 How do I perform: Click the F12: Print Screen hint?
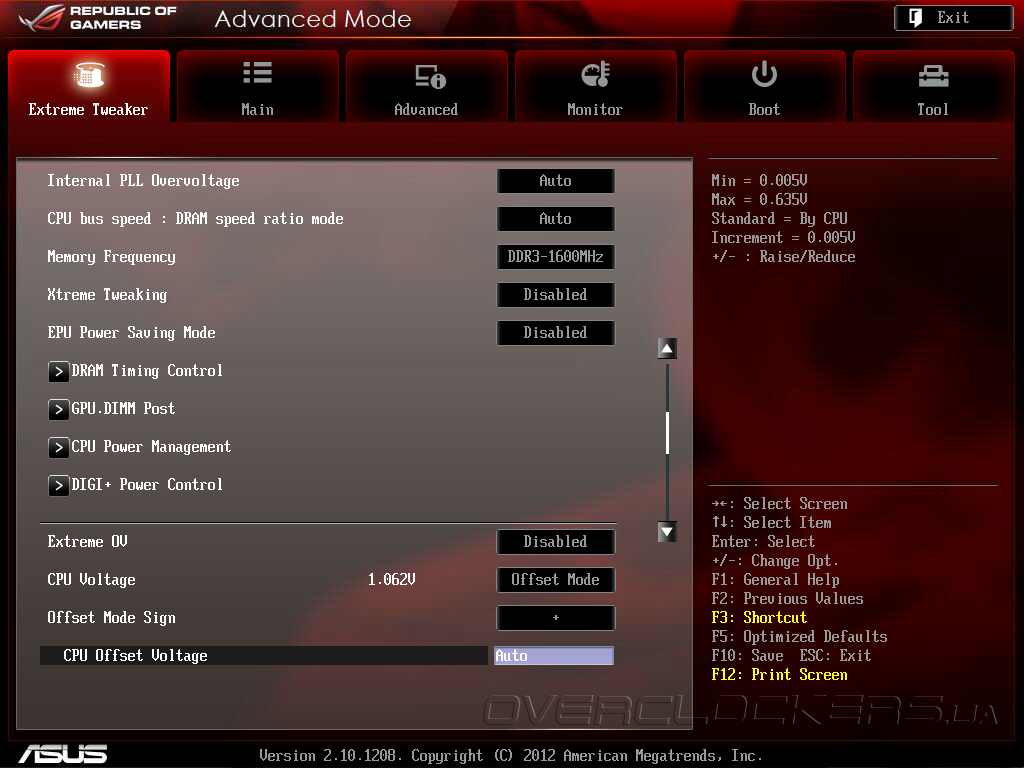pos(779,675)
